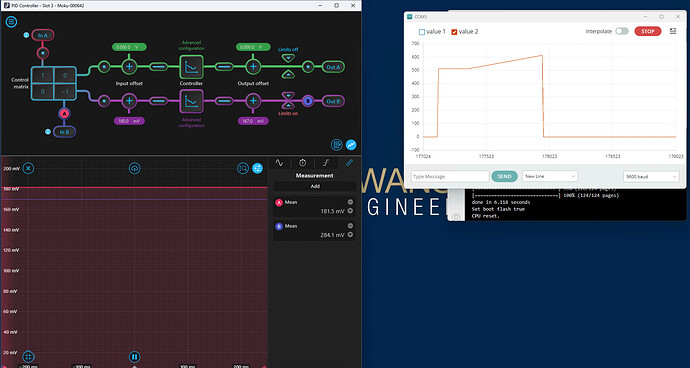Click the In A input label
The width and height of the screenshot is (690, 368).
43,35
